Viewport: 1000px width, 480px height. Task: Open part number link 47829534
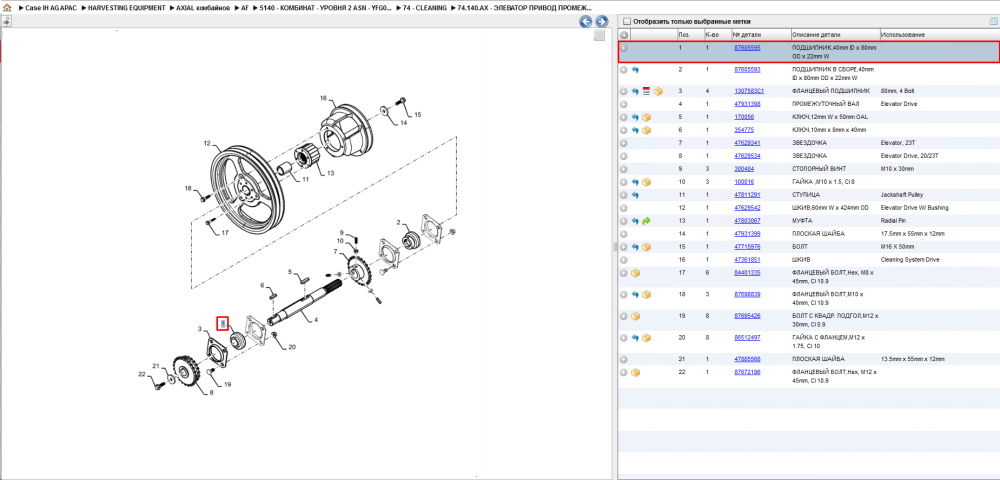pos(747,156)
